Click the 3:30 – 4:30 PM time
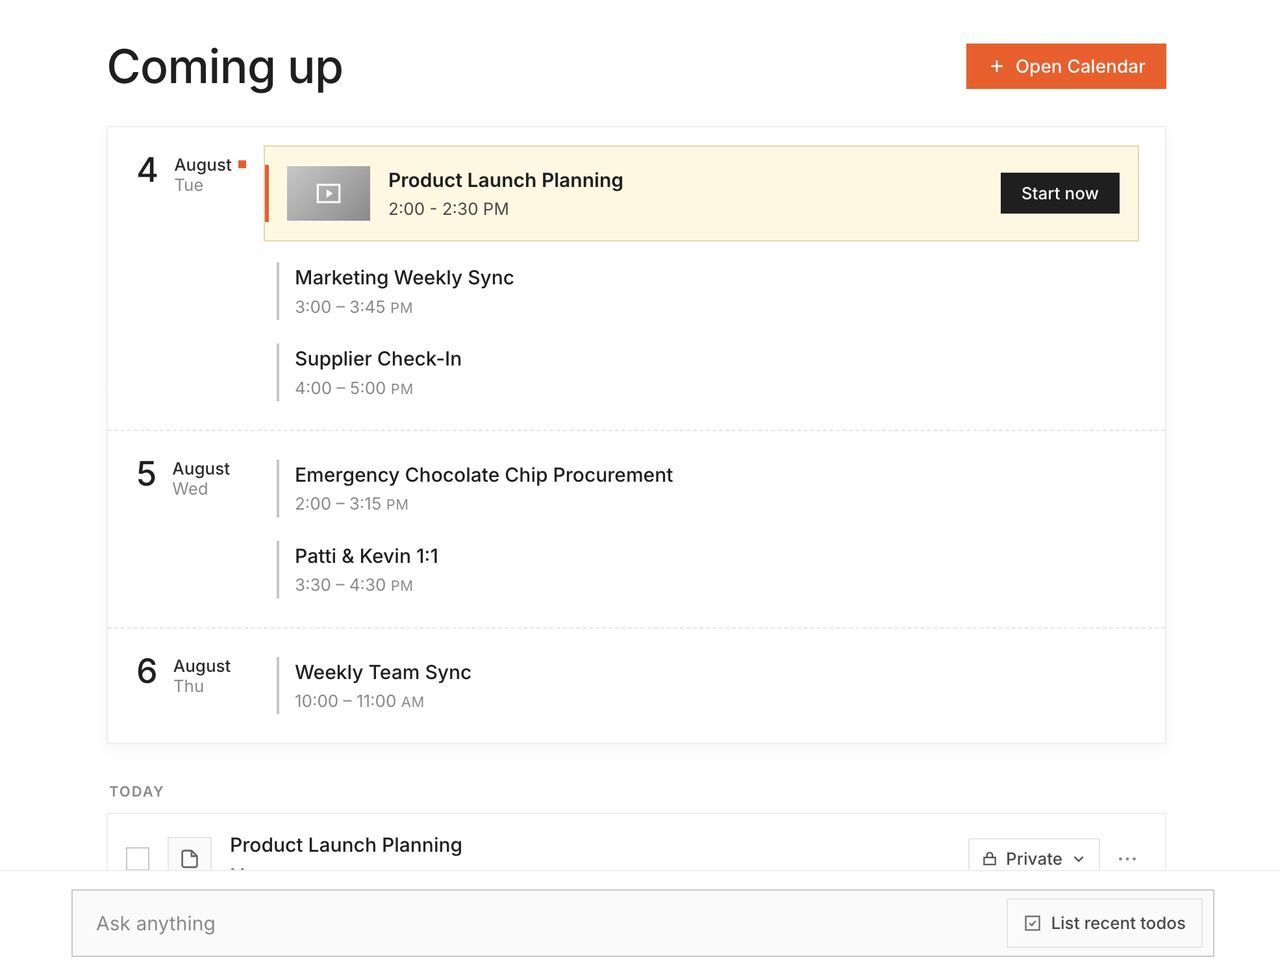Screen dimensions: 1280x979 354,585
